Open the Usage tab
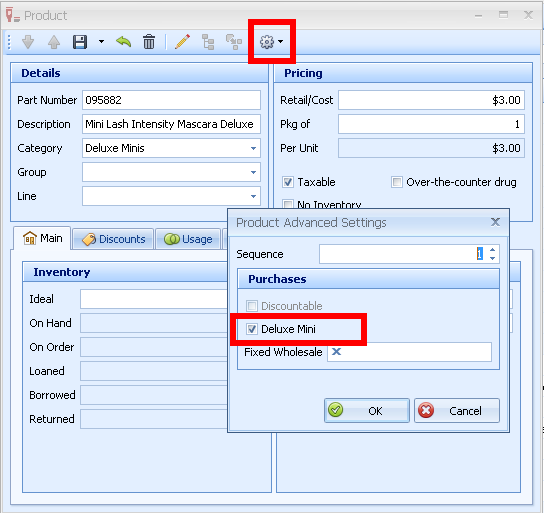 [188, 239]
